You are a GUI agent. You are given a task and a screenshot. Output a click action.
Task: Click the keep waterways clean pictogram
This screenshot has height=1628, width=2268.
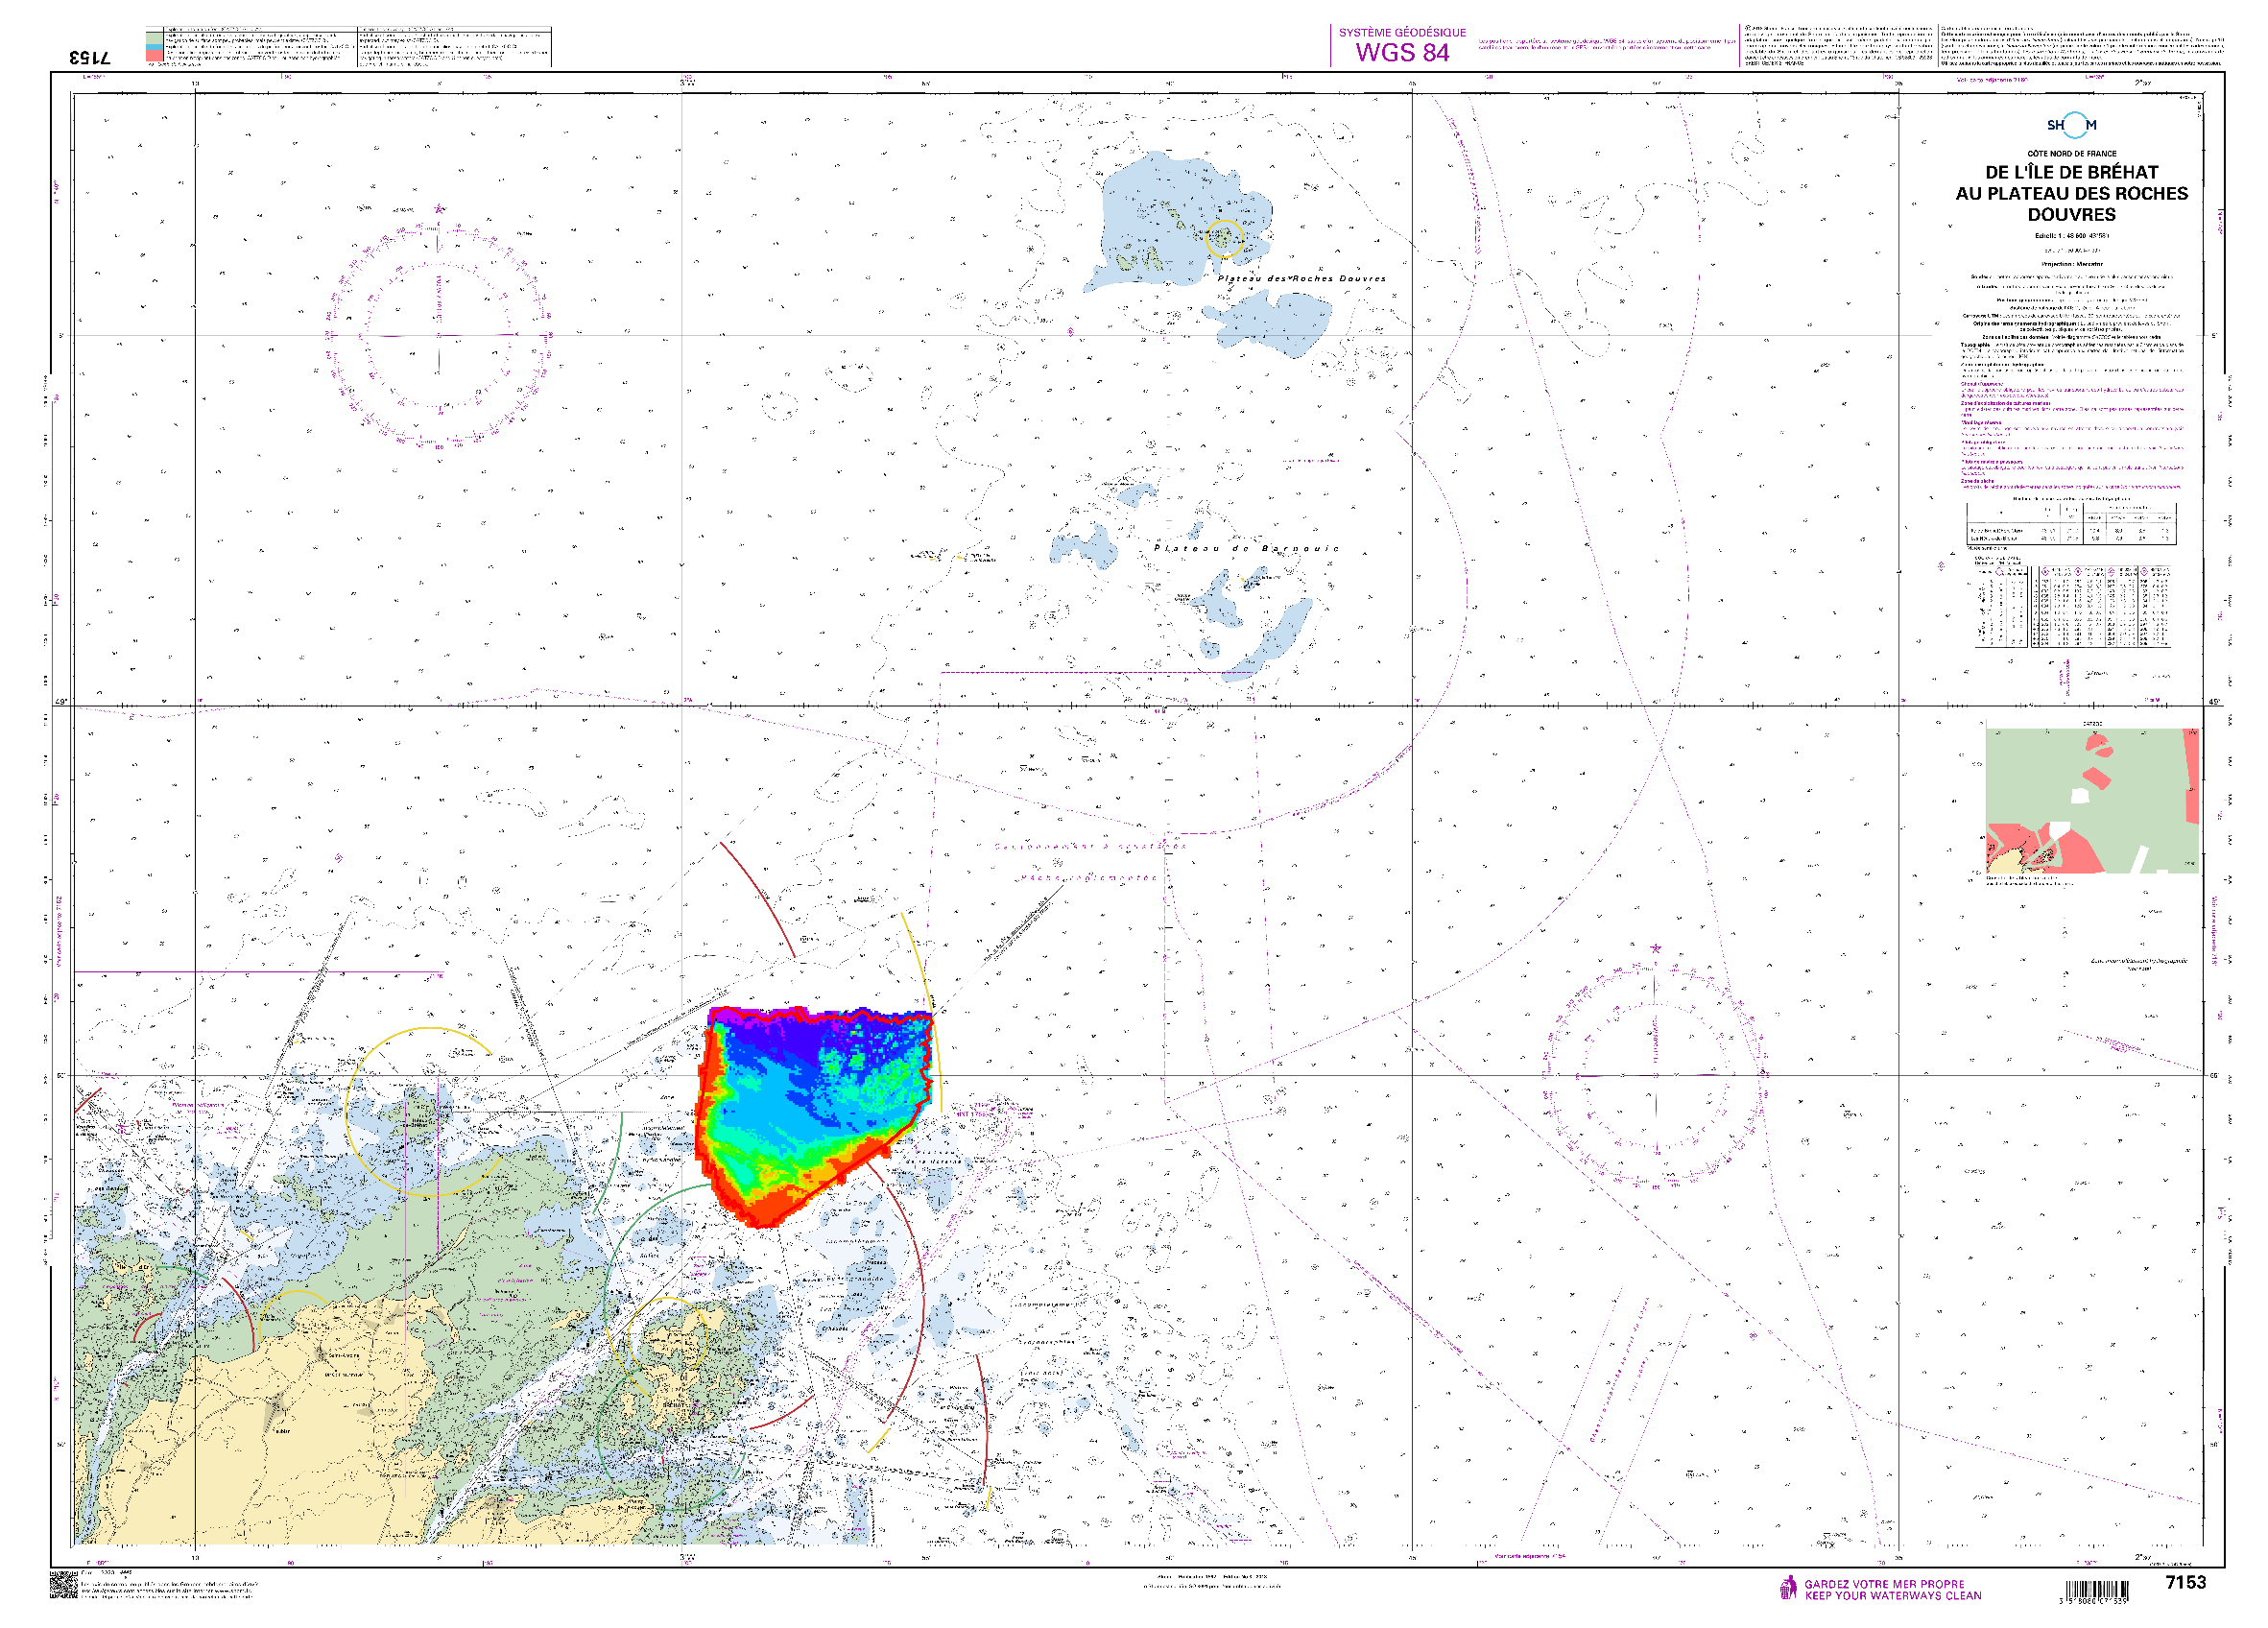[1788, 1588]
